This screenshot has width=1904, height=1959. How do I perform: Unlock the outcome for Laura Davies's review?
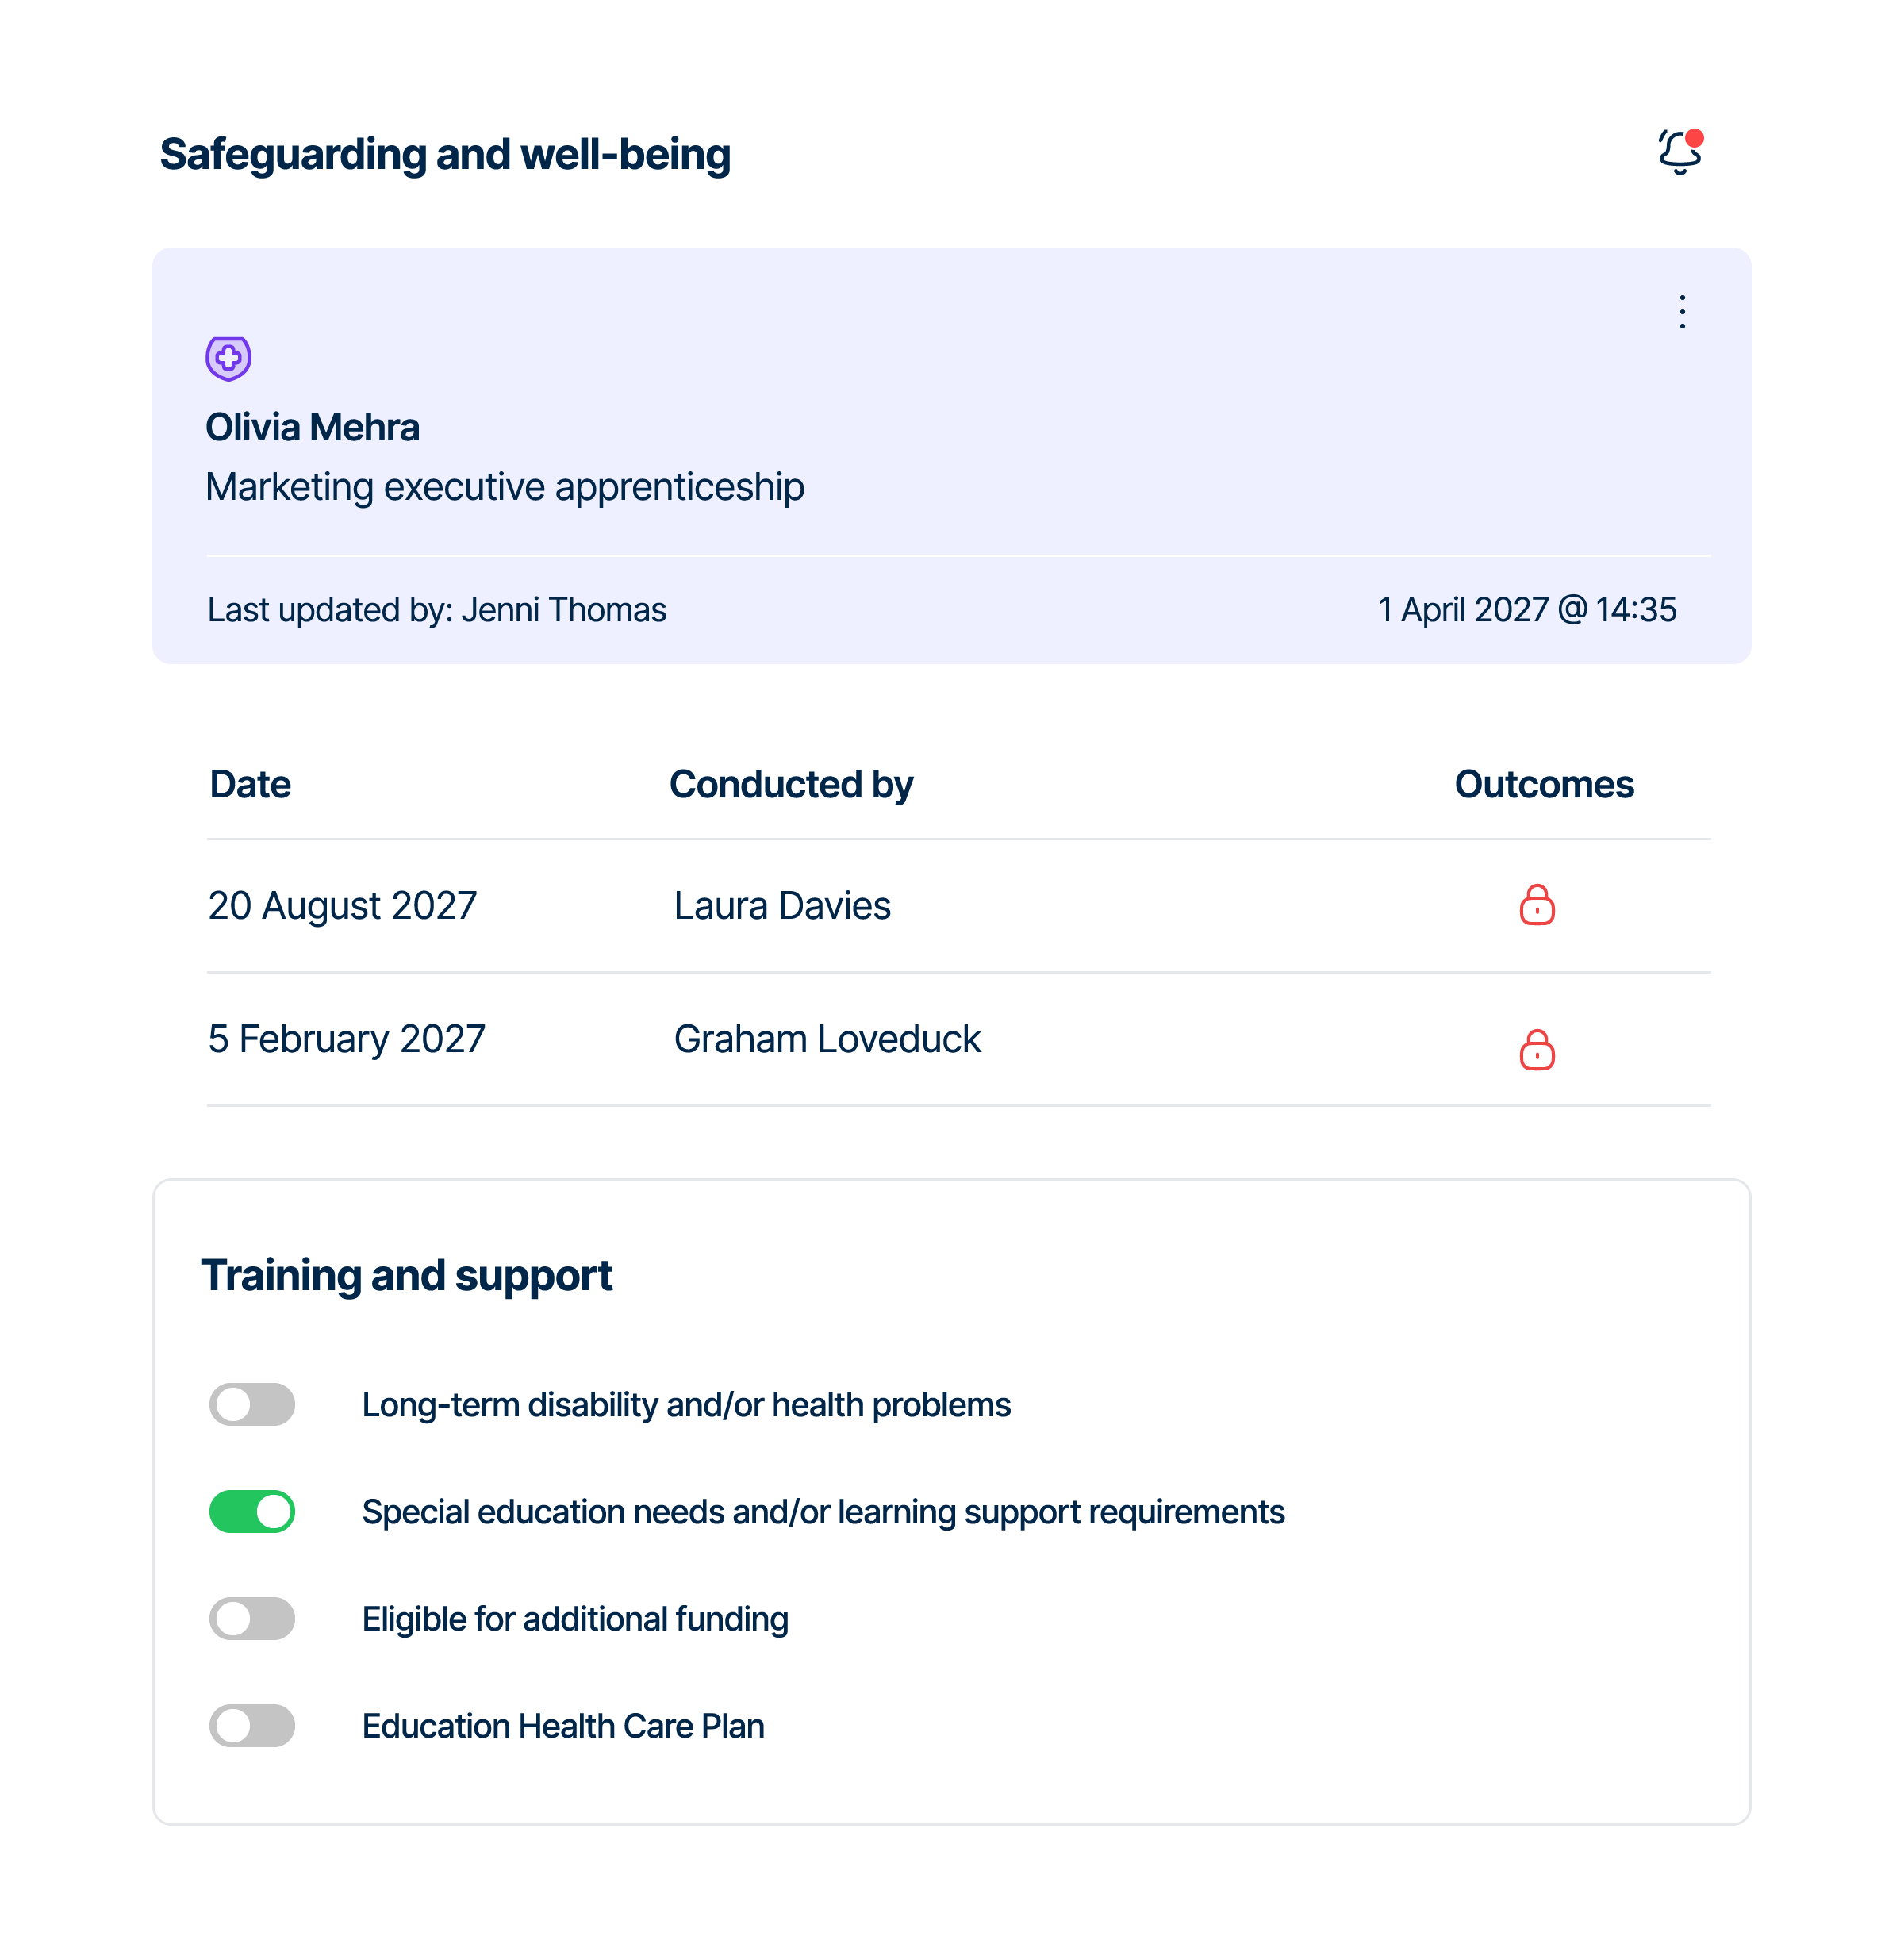coord(1536,906)
